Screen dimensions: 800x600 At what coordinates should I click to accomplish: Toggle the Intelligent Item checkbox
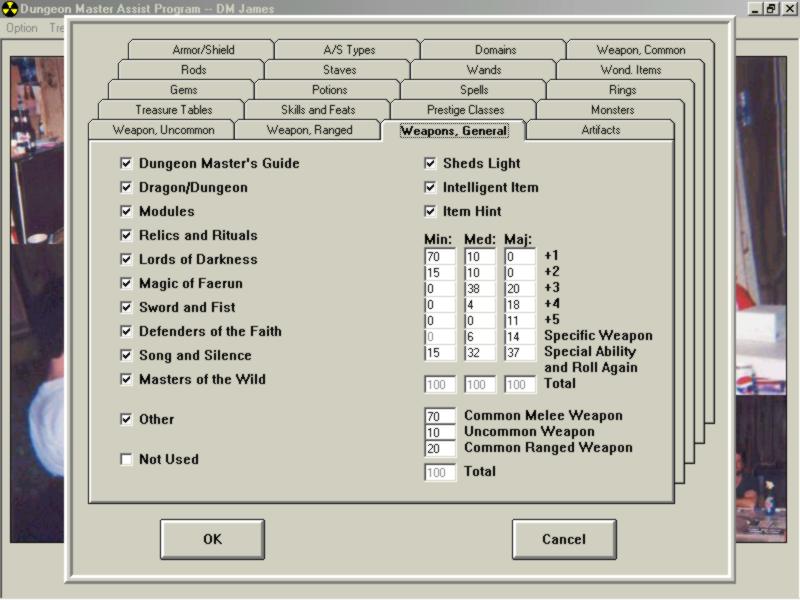coord(430,187)
